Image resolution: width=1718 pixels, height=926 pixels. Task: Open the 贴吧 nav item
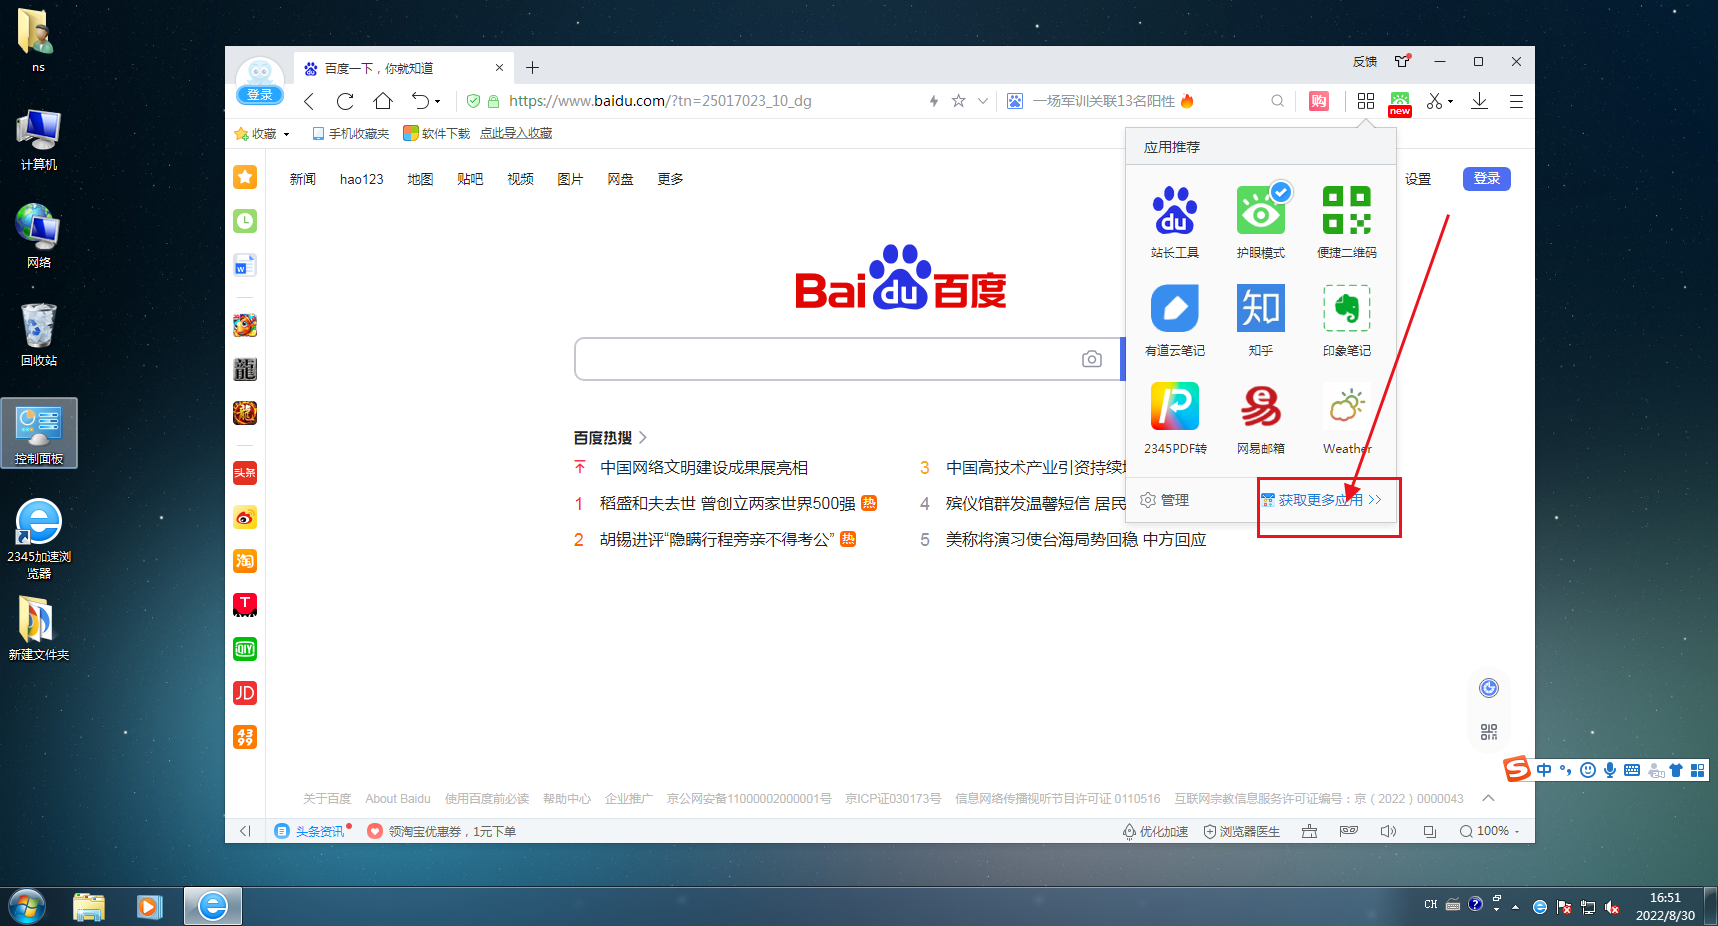click(x=470, y=179)
